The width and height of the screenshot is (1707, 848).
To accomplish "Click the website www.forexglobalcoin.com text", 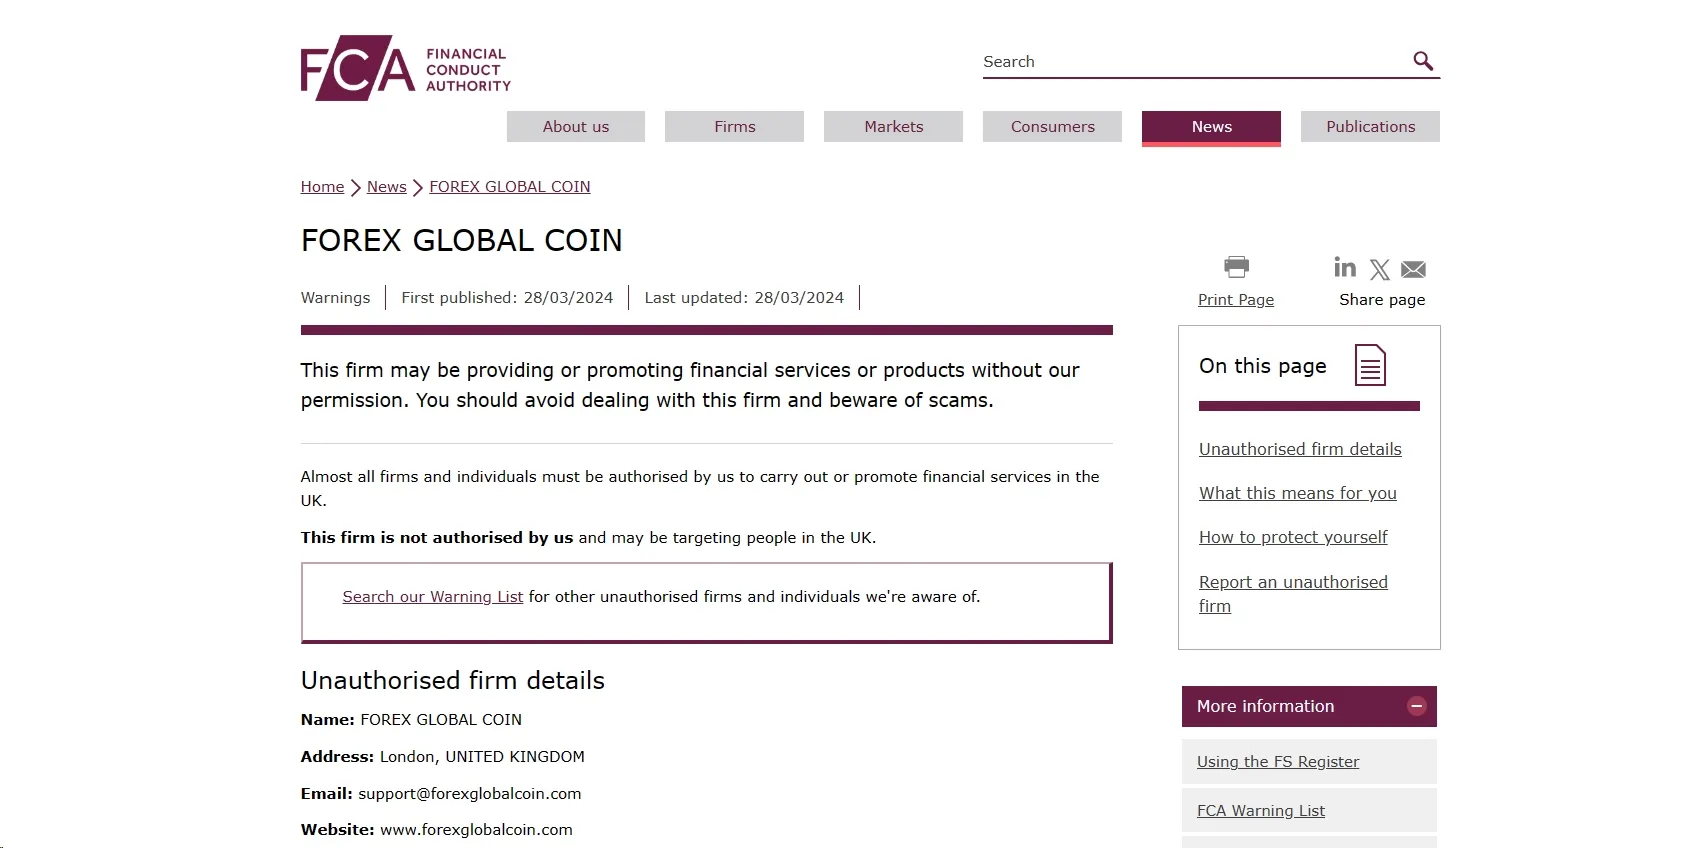I will 477,830.
